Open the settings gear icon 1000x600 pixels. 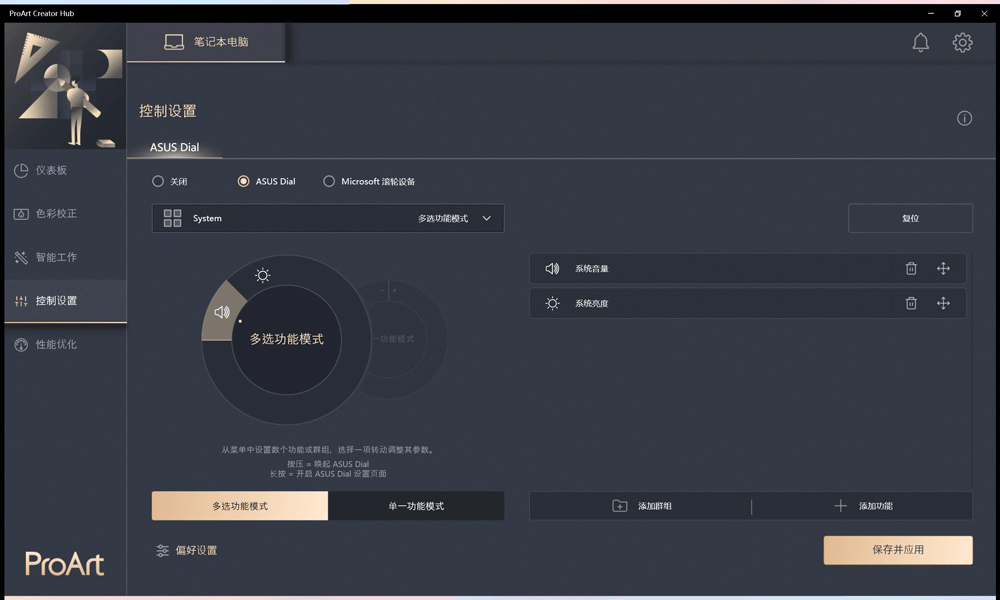point(962,43)
